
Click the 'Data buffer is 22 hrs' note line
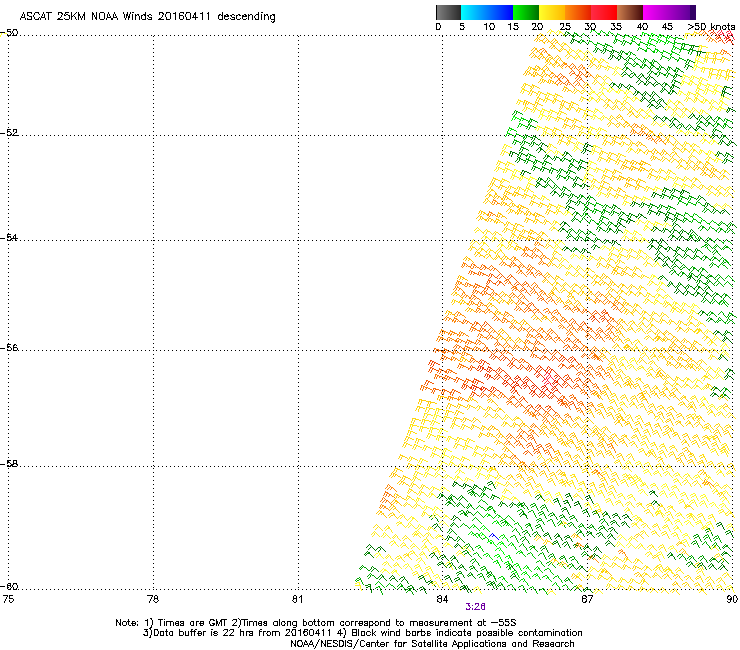(x=362, y=633)
